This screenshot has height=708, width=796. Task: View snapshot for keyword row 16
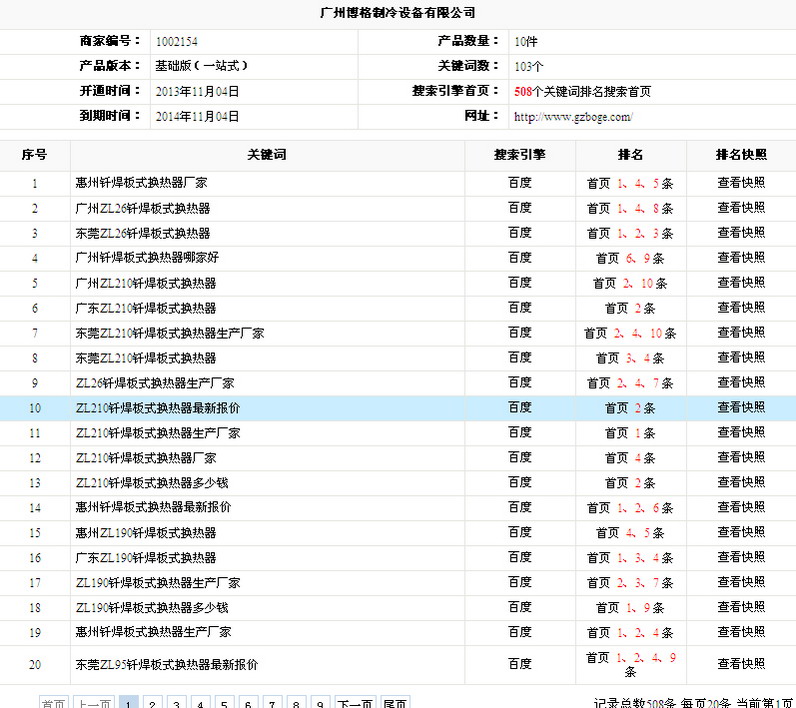pos(741,557)
